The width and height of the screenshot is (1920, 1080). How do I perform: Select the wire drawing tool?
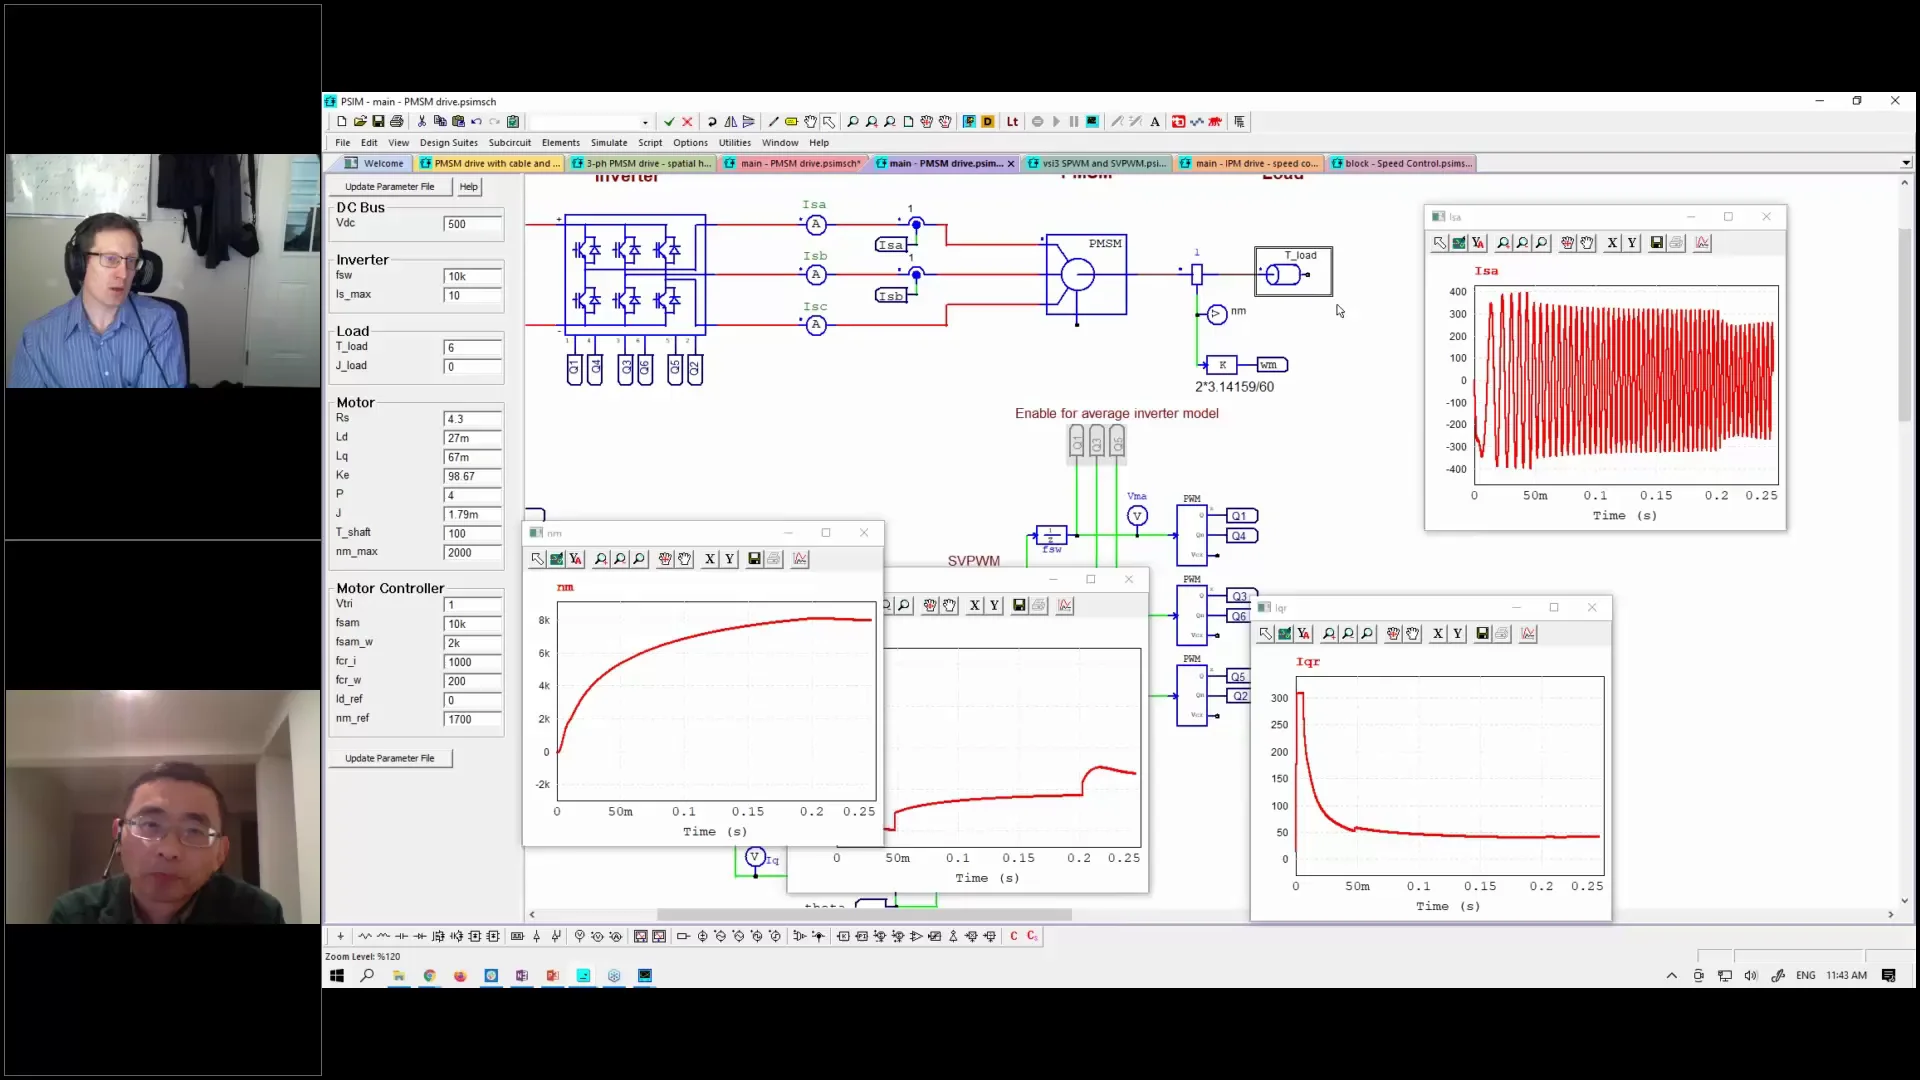pyautogui.click(x=772, y=122)
